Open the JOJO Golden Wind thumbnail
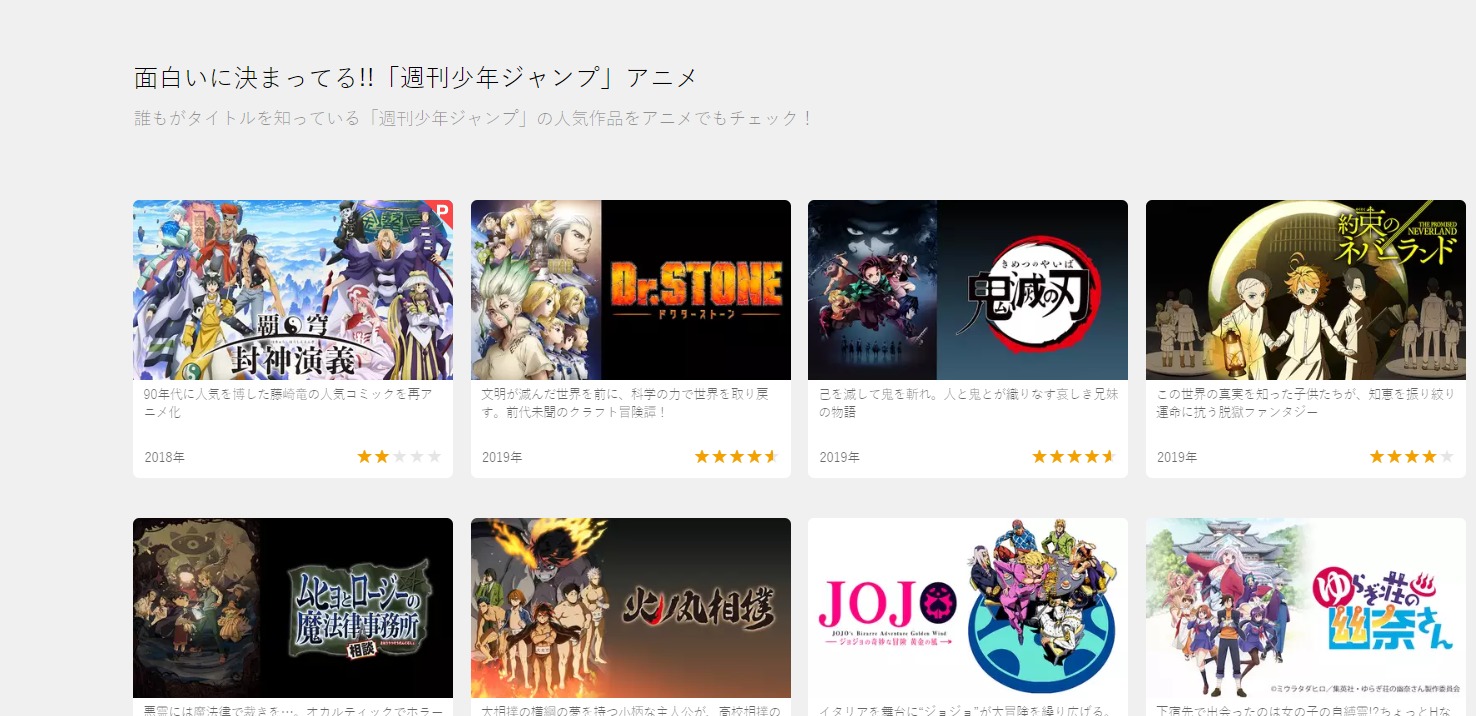Screen dimensions: 1476x716 (x=968, y=608)
